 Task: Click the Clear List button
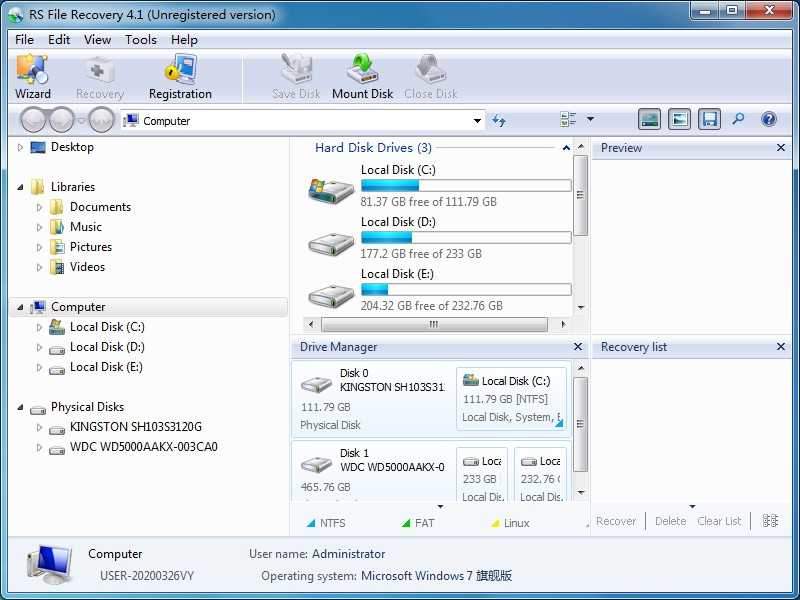pos(718,521)
